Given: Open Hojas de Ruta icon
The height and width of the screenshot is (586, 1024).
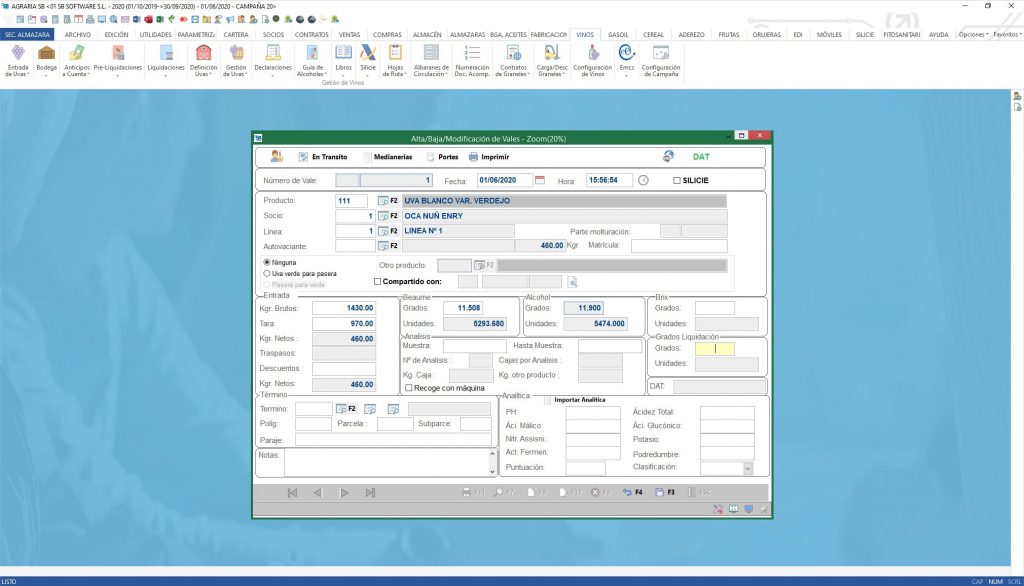Looking at the screenshot, I should (x=395, y=53).
